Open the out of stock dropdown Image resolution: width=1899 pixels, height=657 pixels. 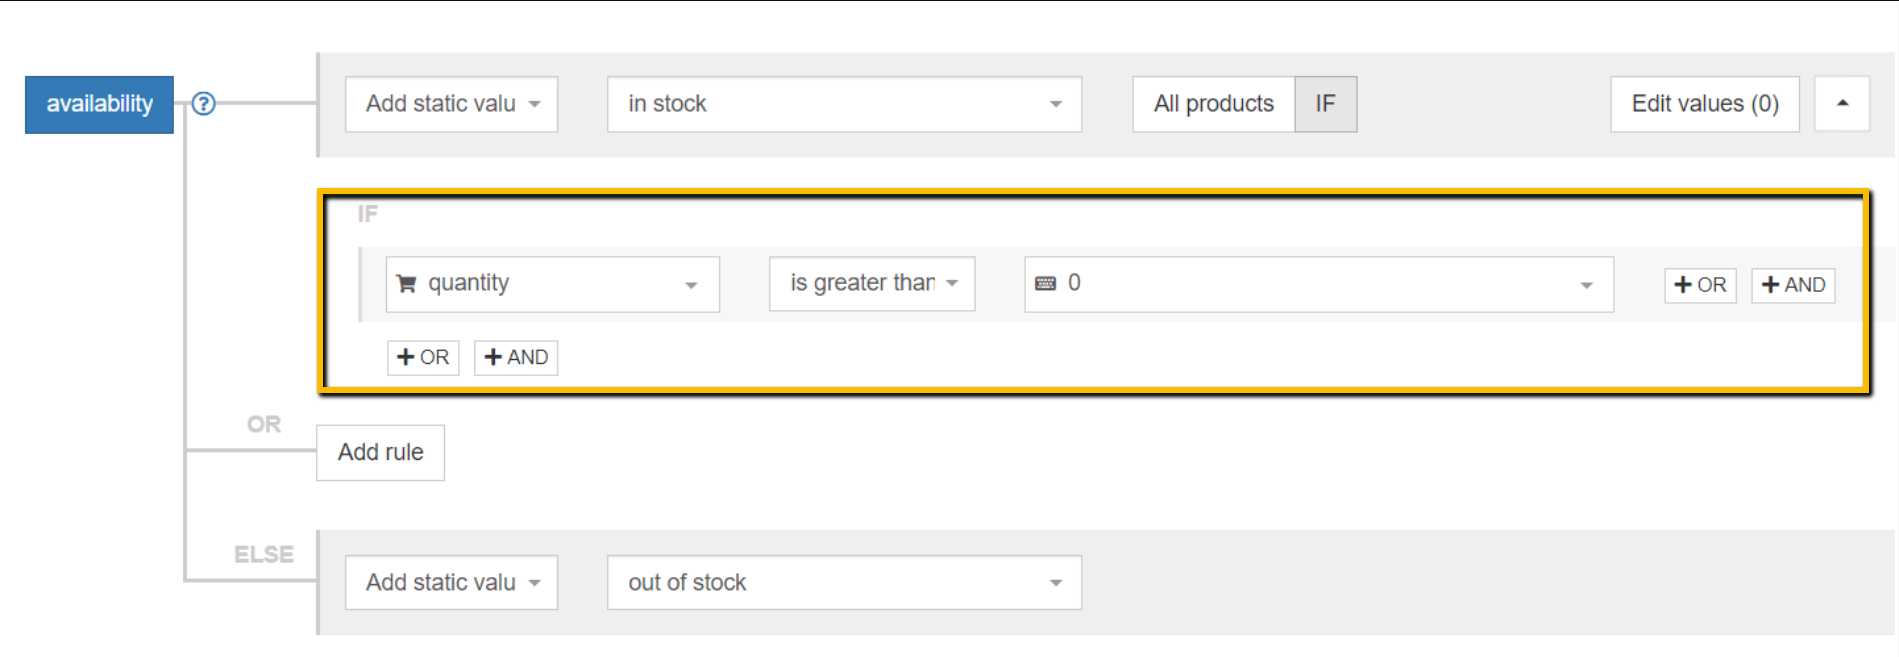pyautogui.click(x=843, y=582)
